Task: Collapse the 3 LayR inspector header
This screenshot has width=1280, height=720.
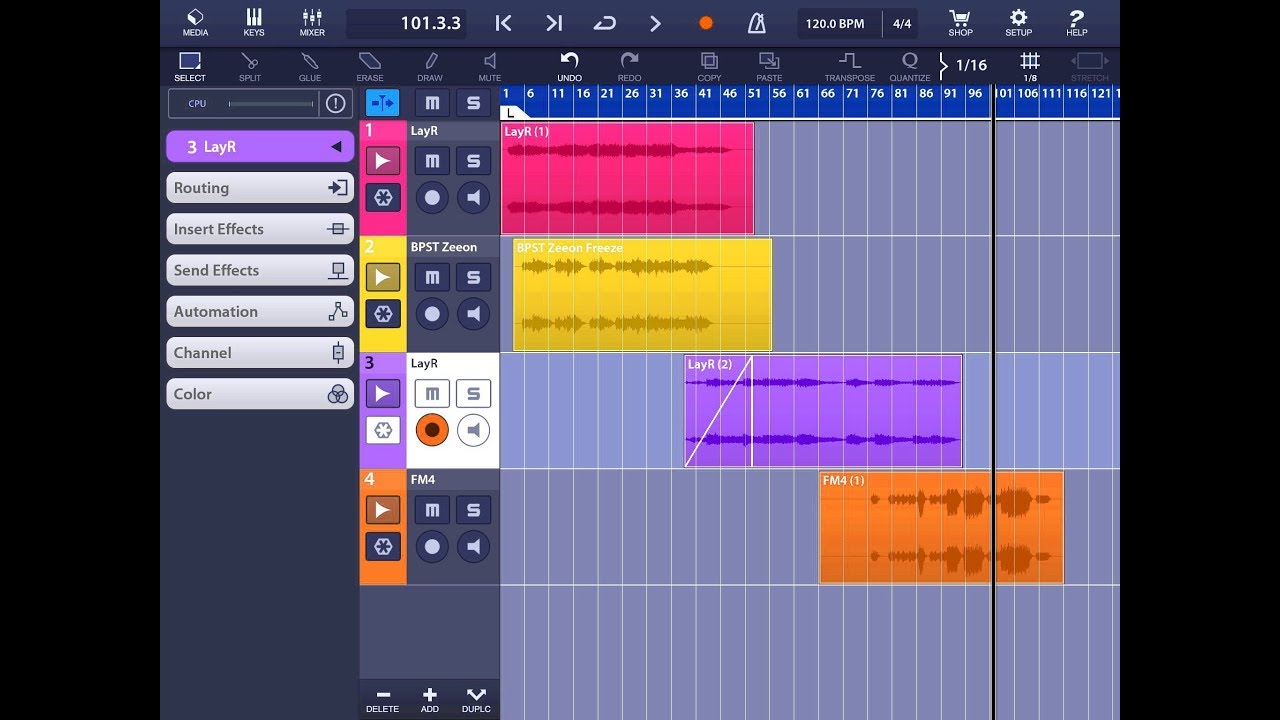Action: (260, 146)
